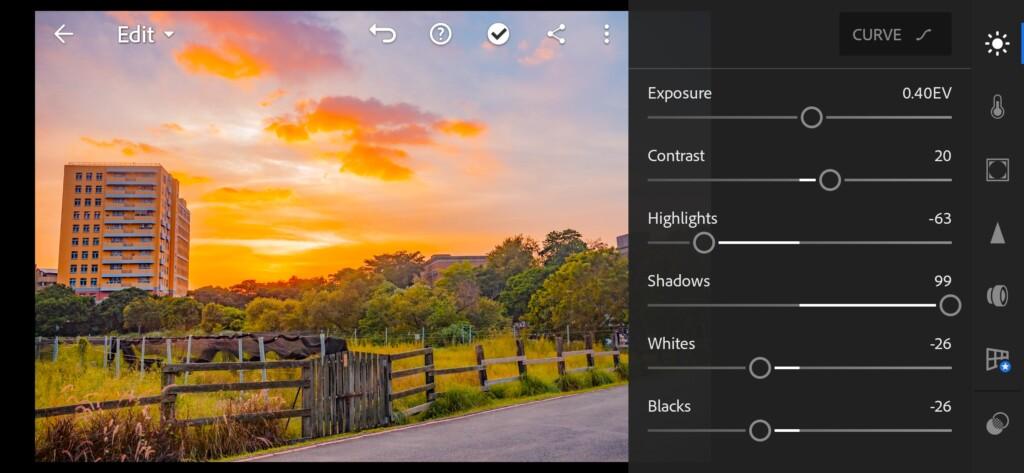1024x473 pixels.
Task: Open the tone CURVE editor
Action: (895, 34)
